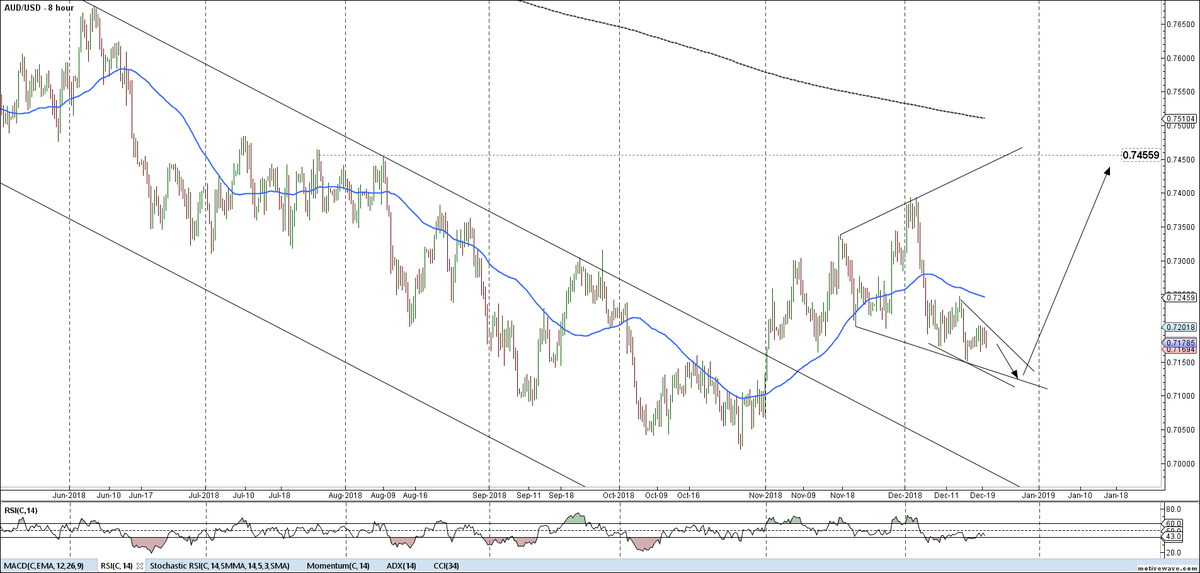The image size is (1200, 573).
Task: Click the 0.73000 price axis label
Action: 1182,260
